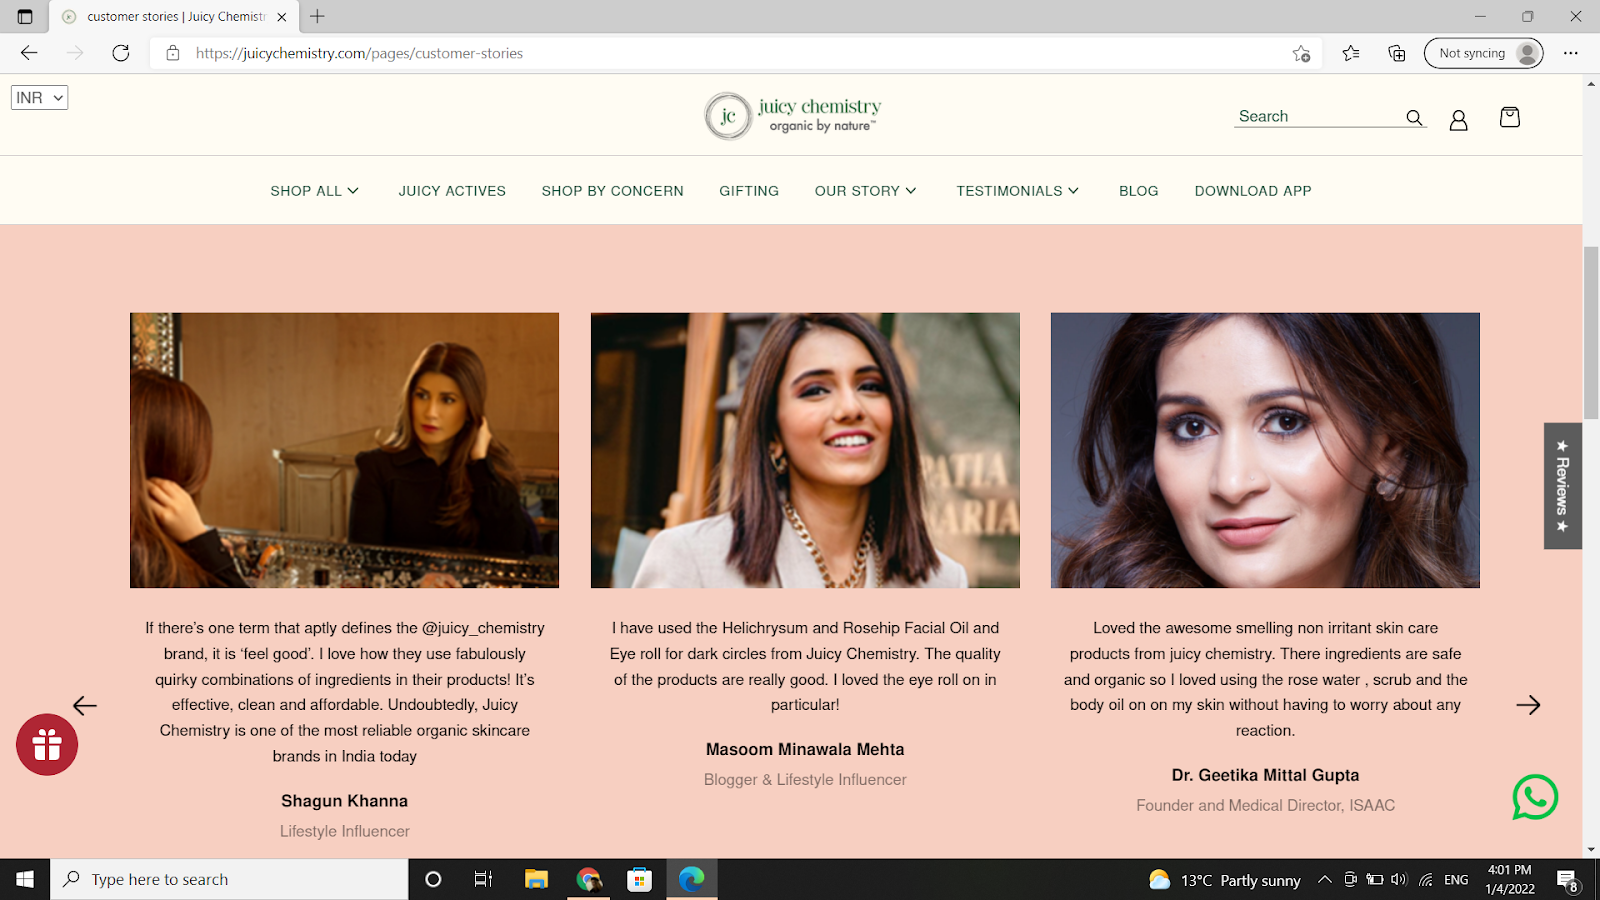Screen dimensions: 1600x900
Task: Show hidden system tray icons
Action: 1324,880
